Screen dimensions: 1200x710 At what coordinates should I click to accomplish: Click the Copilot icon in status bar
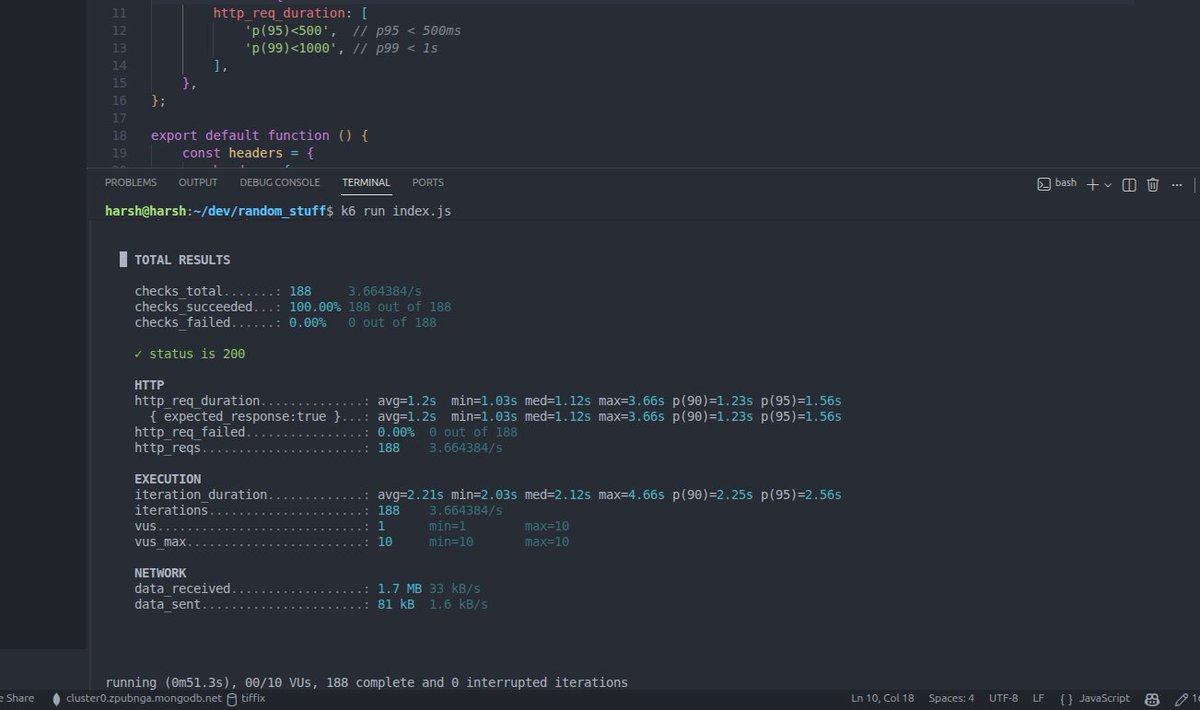pyautogui.click(x=1153, y=698)
